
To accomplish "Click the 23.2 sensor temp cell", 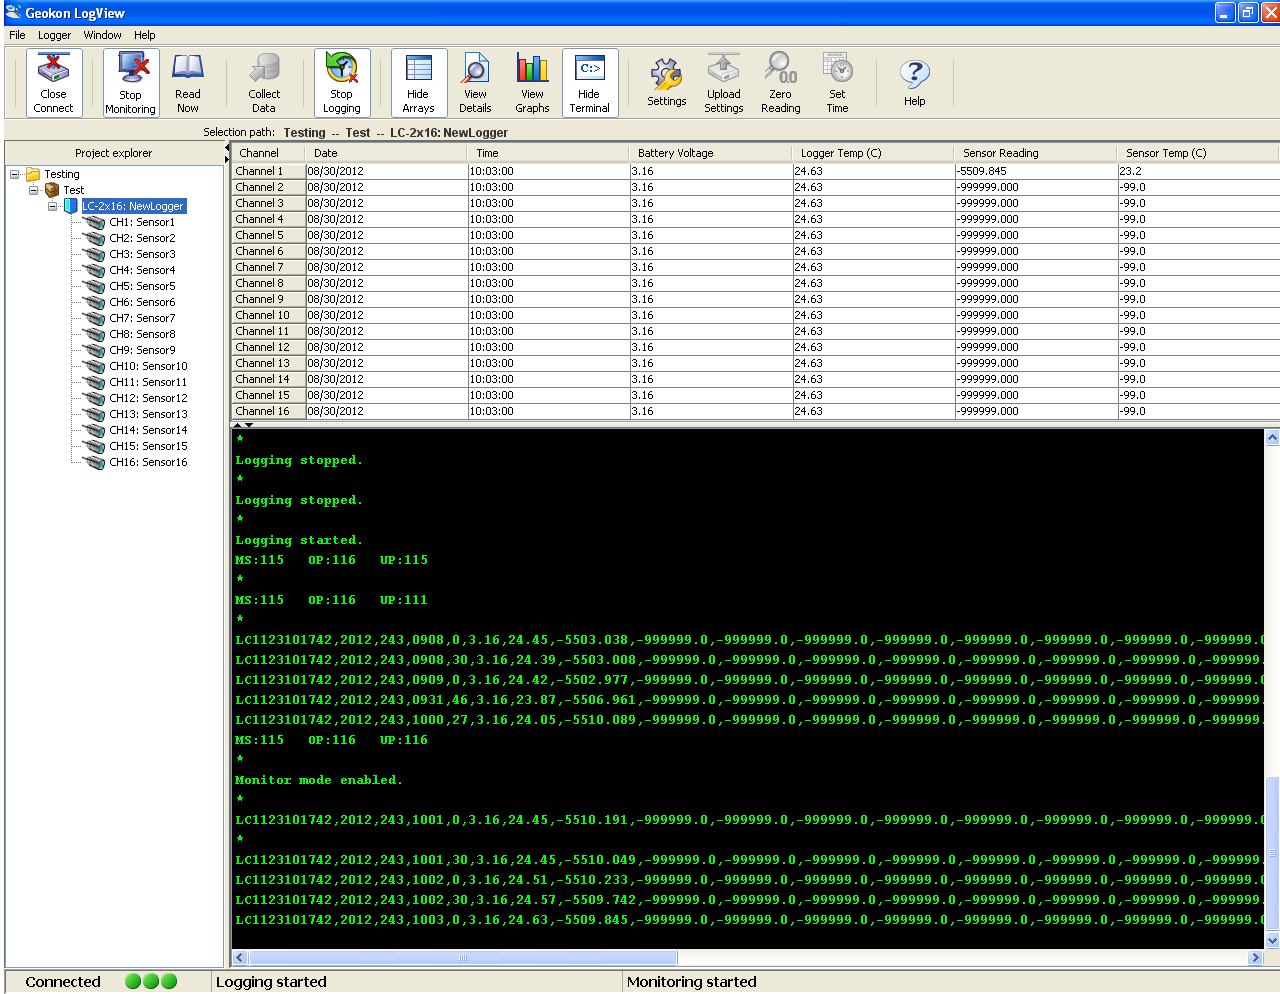I will [1197, 171].
